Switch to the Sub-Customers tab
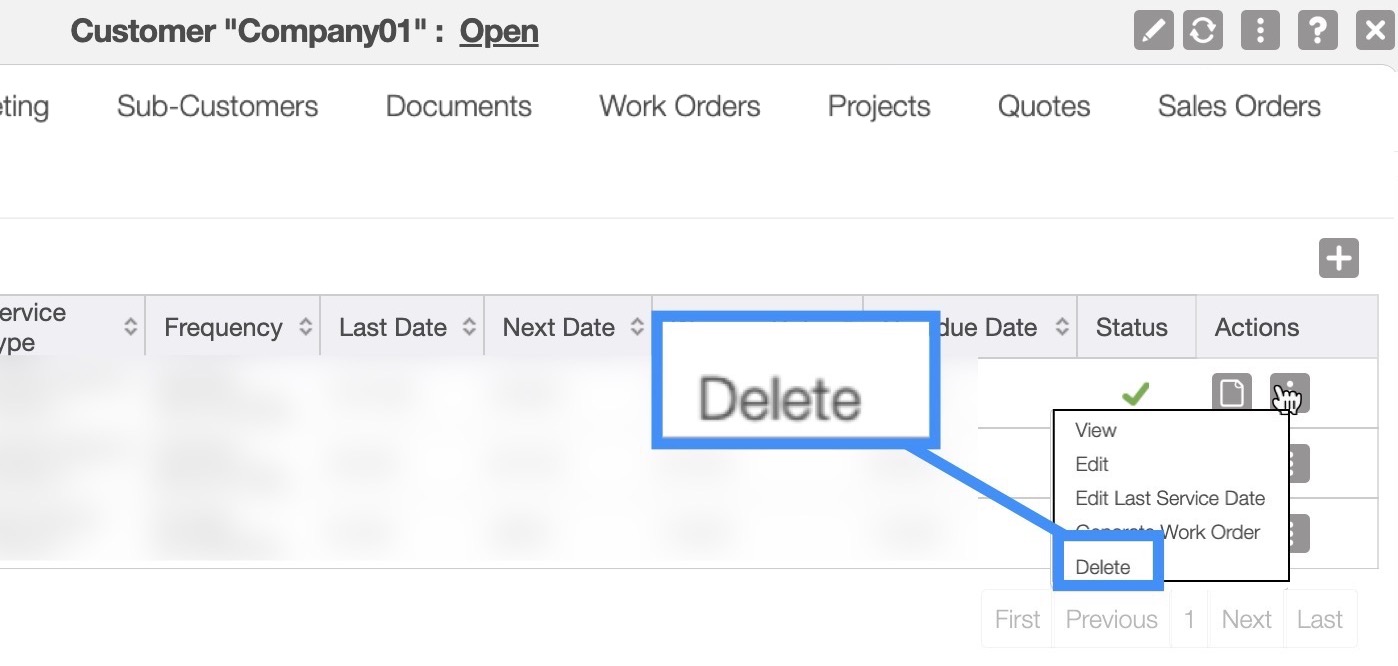The height and width of the screenshot is (666, 1398). pyautogui.click(x=217, y=106)
